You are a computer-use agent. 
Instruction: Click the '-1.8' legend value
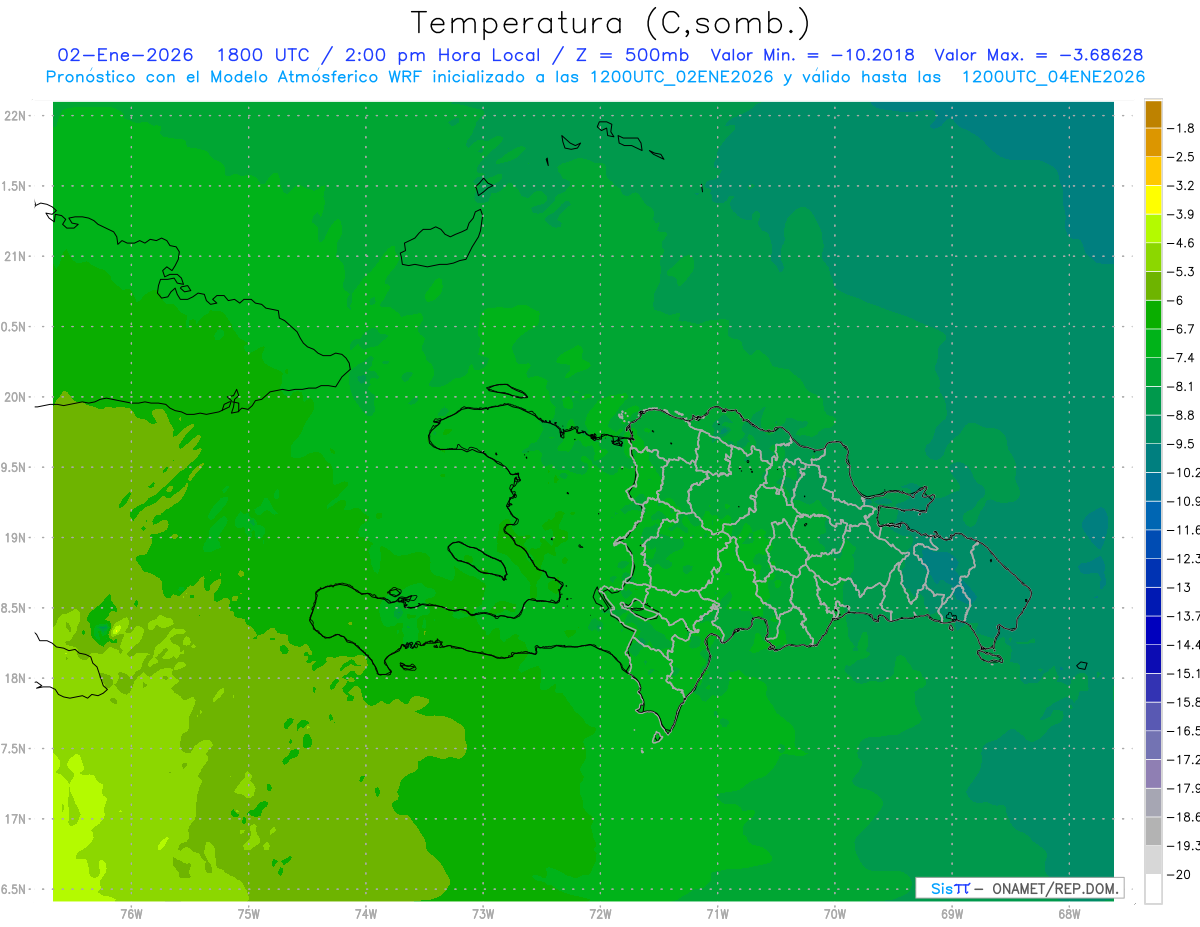click(1181, 128)
